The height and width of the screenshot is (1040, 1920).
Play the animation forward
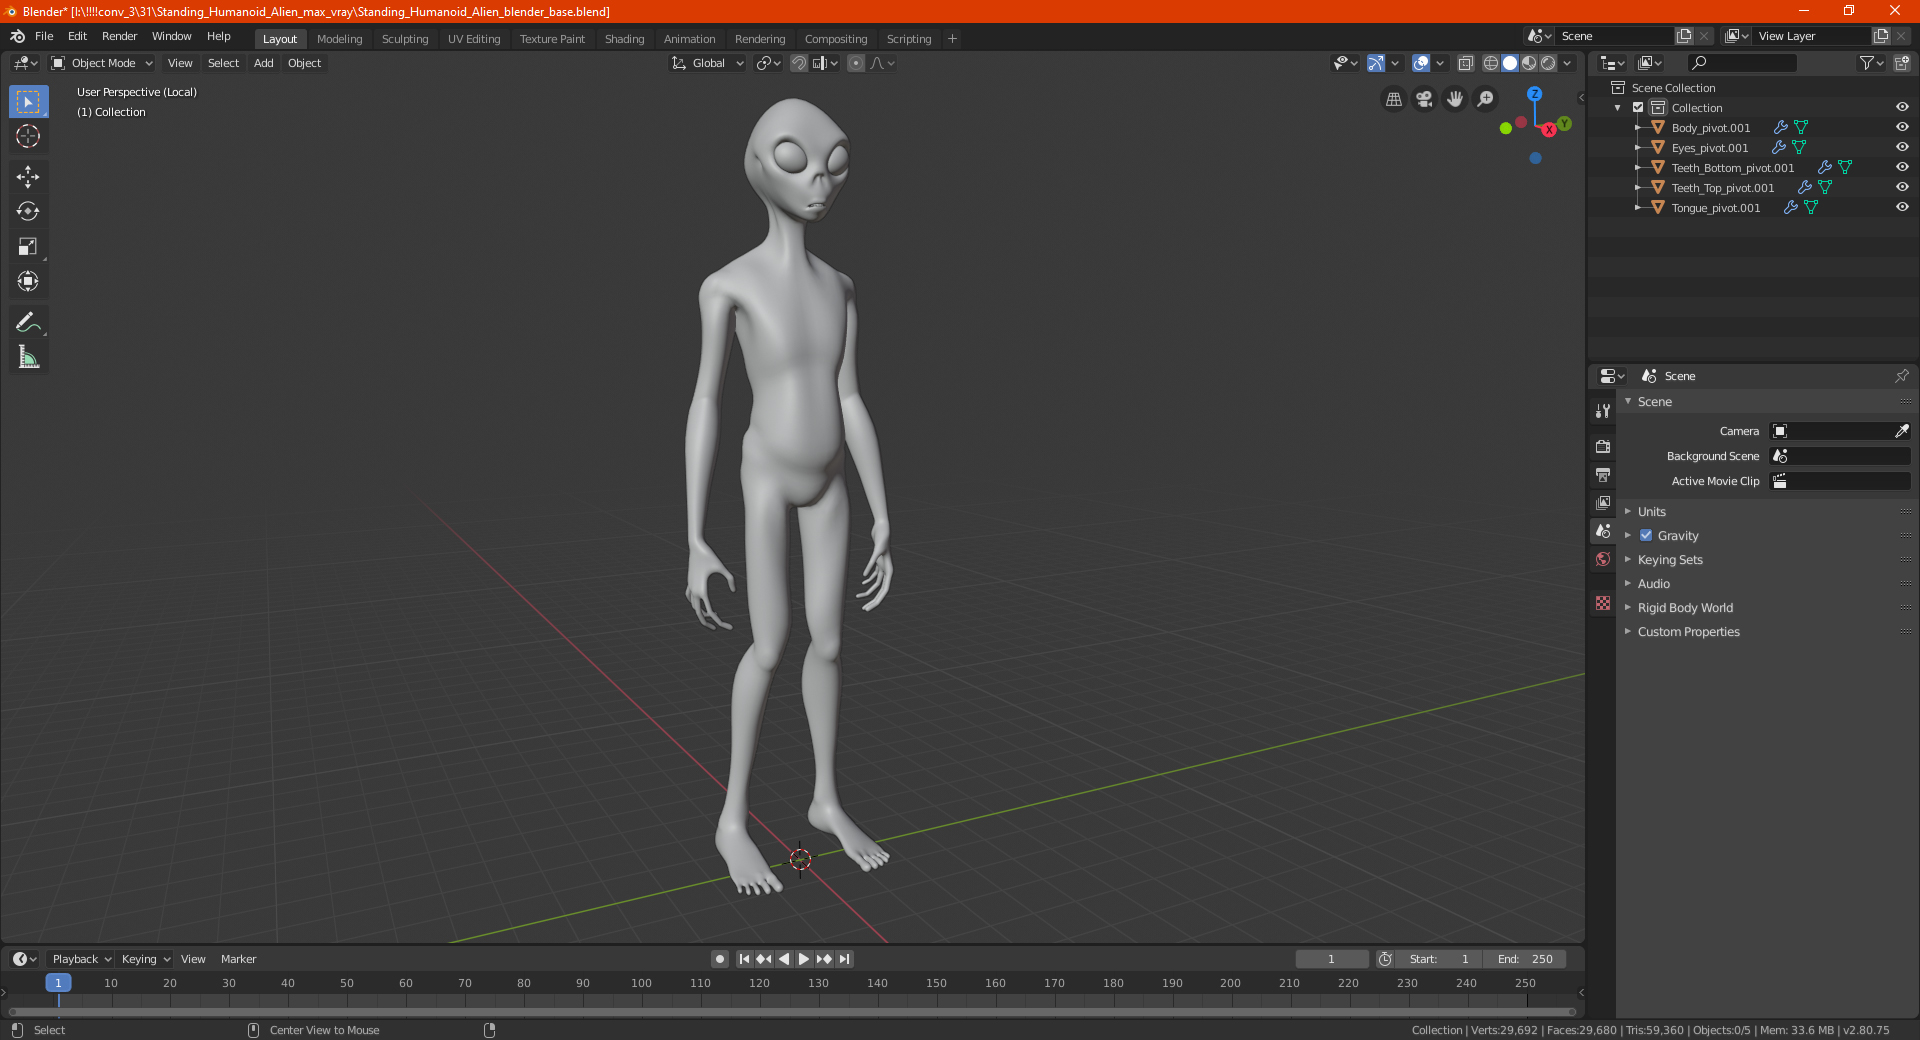pos(804,959)
